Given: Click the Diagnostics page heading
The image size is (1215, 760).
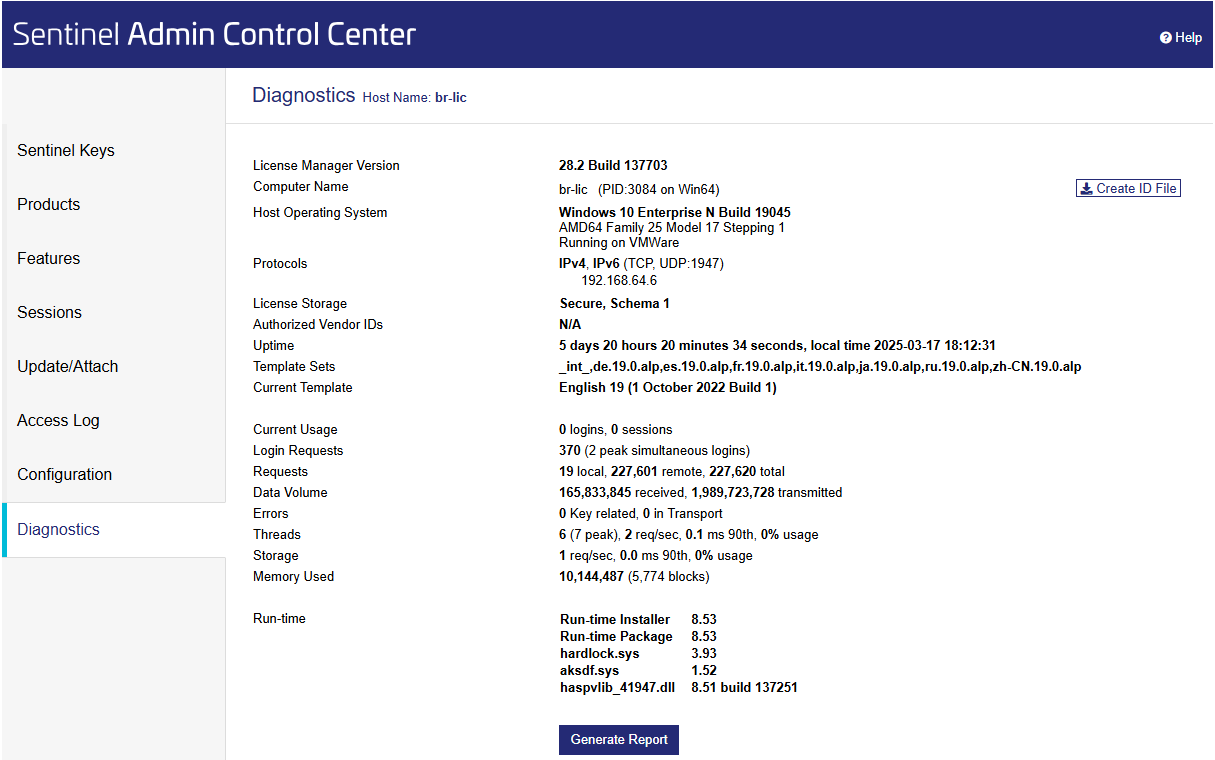Looking at the screenshot, I should (x=303, y=95).
